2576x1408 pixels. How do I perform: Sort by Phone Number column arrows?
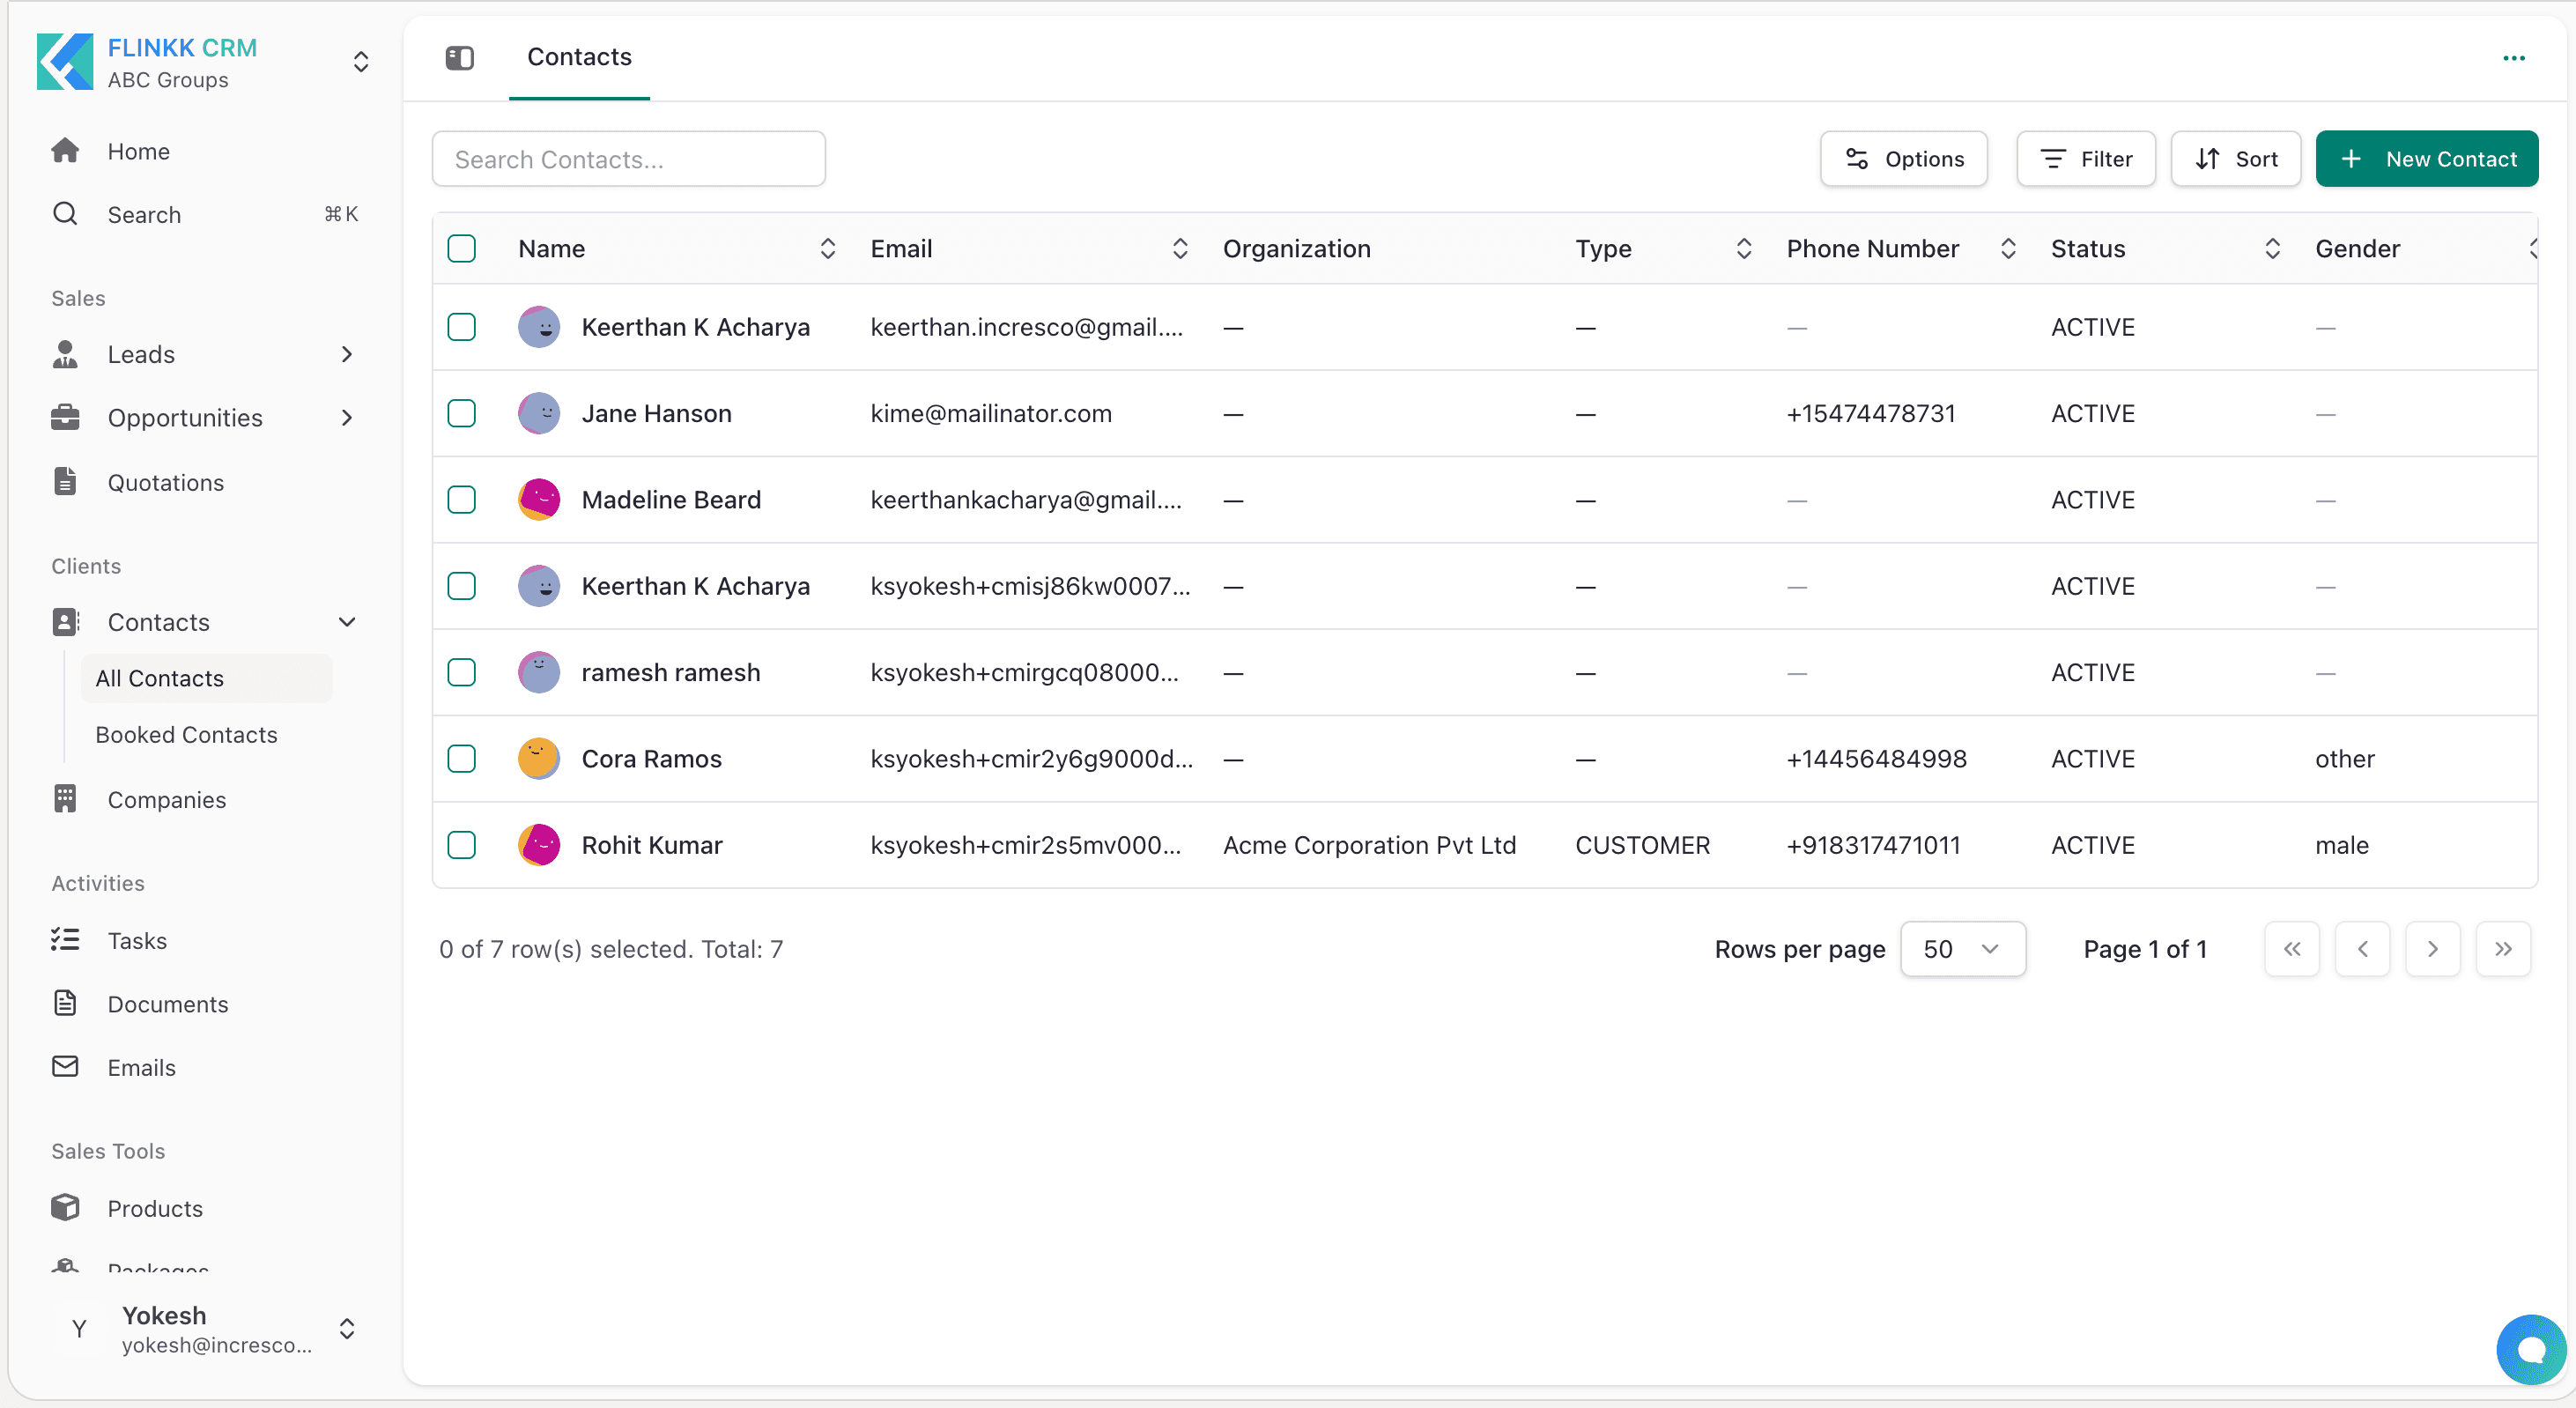pyautogui.click(x=2008, y=248)
